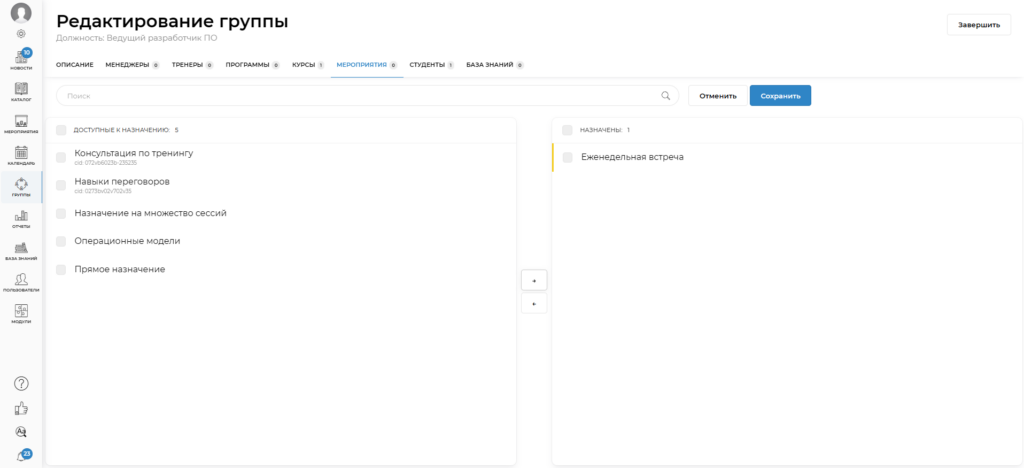This screenshot has height=468, width=1024.
Task: Switch to the Менеджеры tab
Action: [x=132, y=65]
